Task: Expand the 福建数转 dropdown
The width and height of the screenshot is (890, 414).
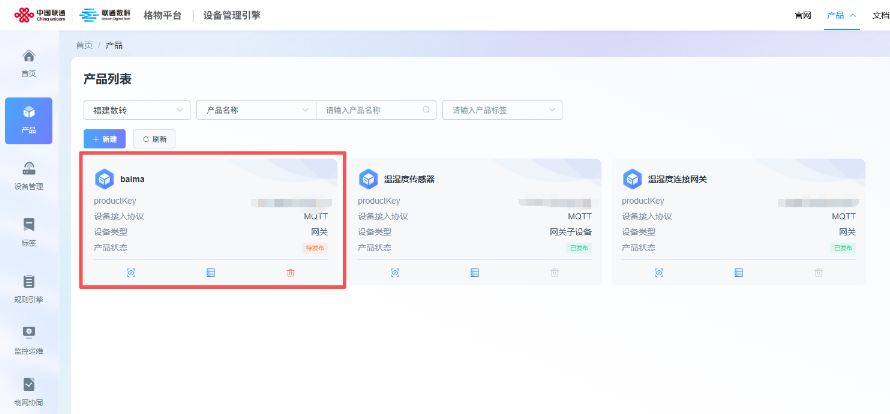Action: pos(137,110)
